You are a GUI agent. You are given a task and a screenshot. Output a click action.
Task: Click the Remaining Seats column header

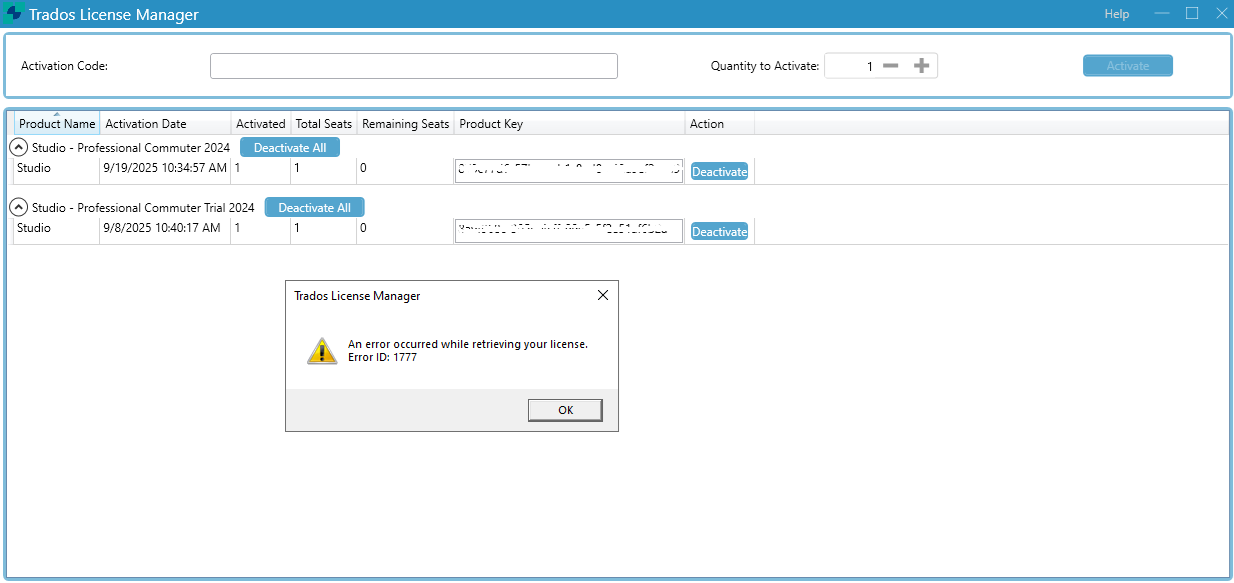[x=404, y=123]
